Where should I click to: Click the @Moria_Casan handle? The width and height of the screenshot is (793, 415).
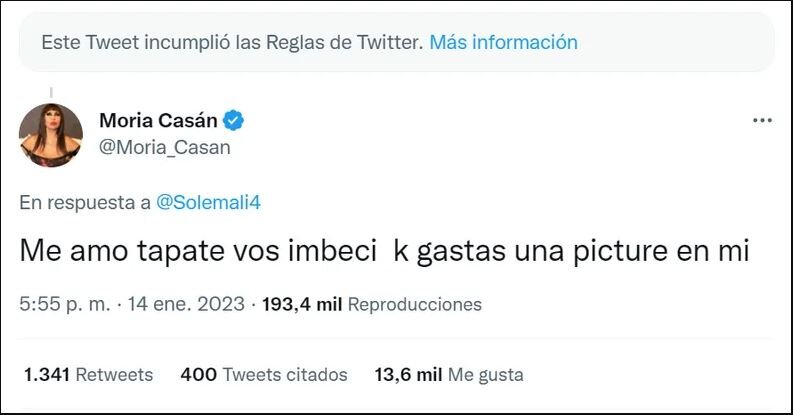coord(164,147)
